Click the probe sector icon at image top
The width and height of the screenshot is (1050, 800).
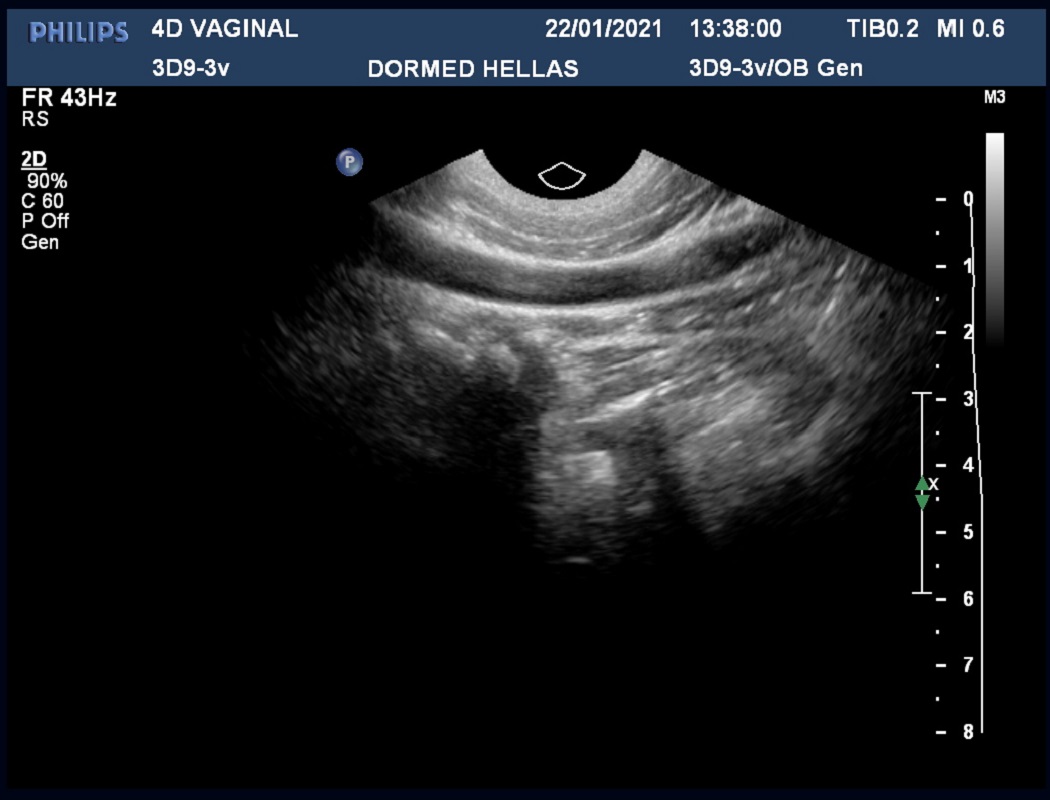click(x=561, y=176)
